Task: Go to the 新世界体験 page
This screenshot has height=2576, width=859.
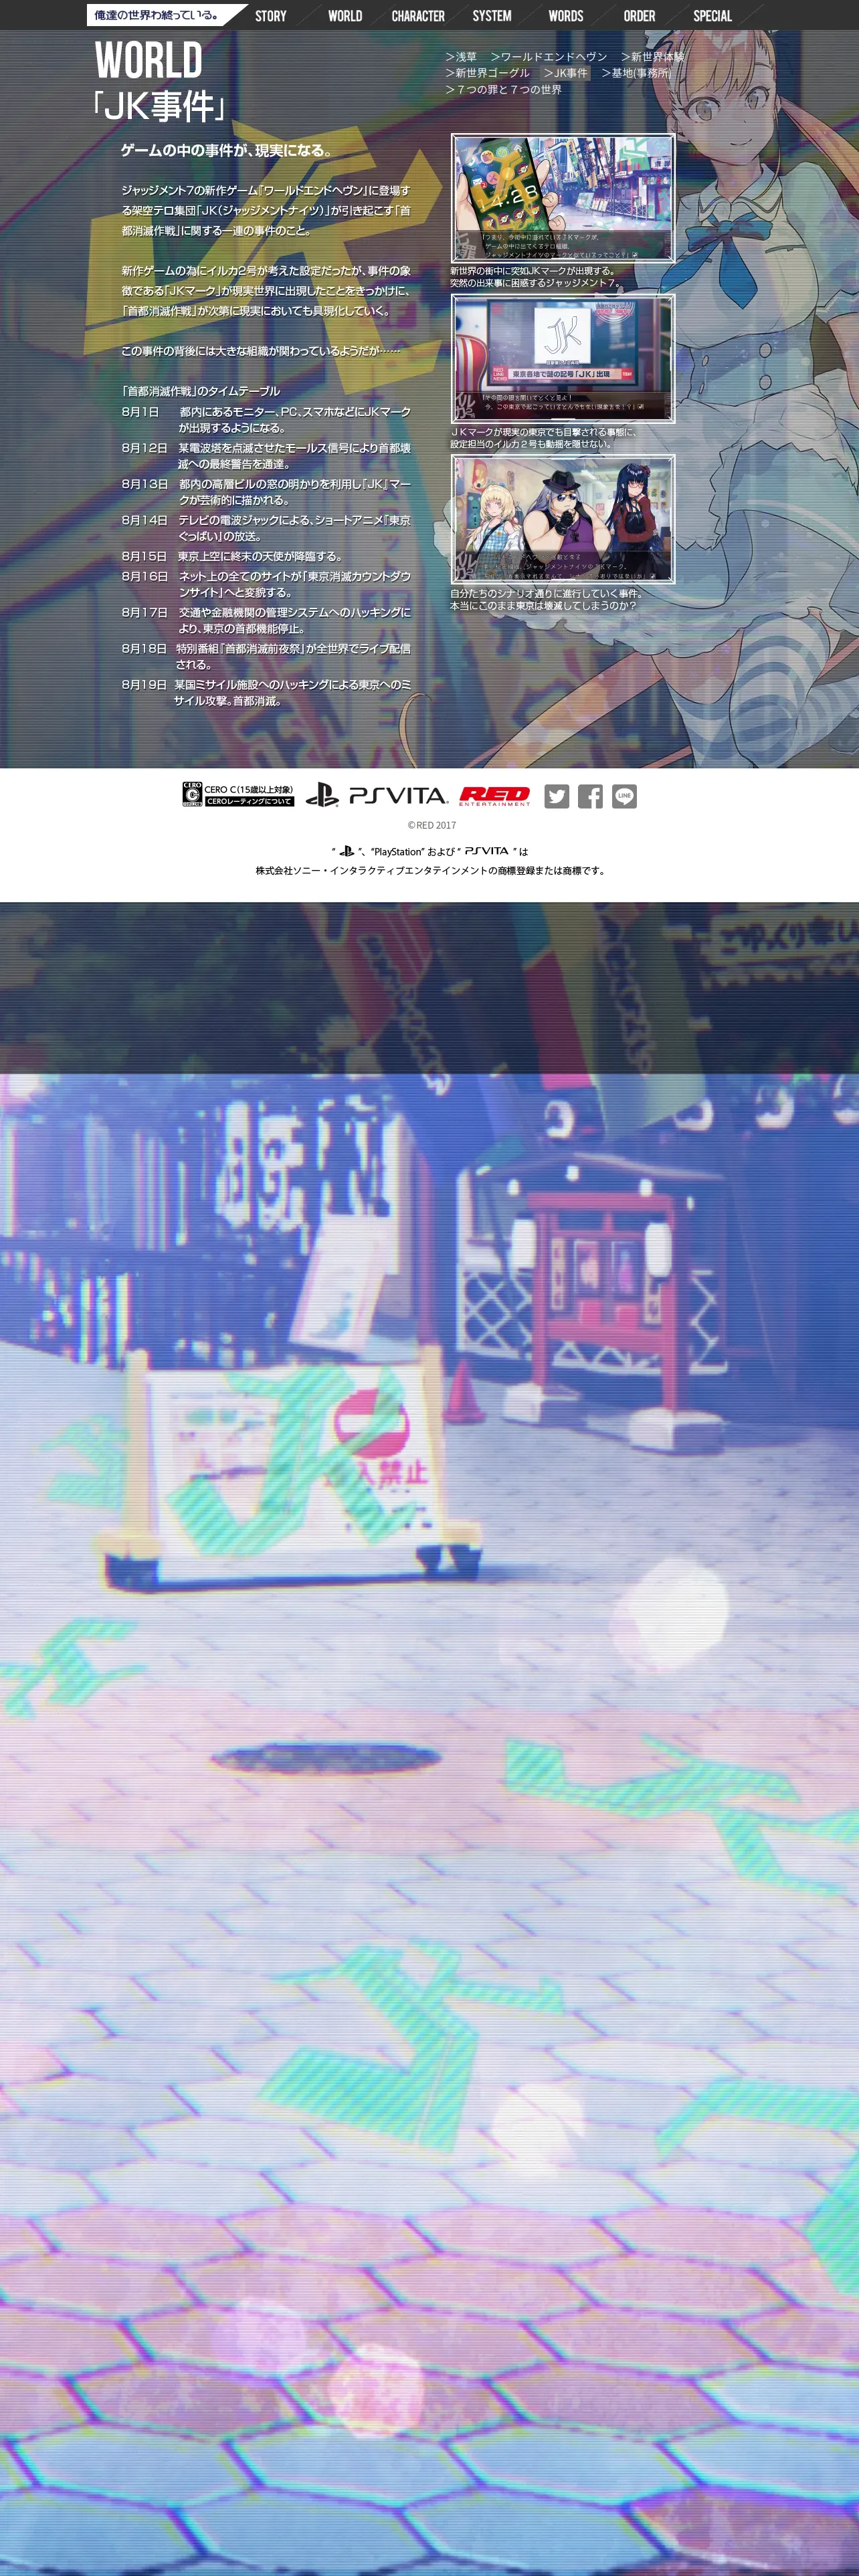Action: [653, 57]
